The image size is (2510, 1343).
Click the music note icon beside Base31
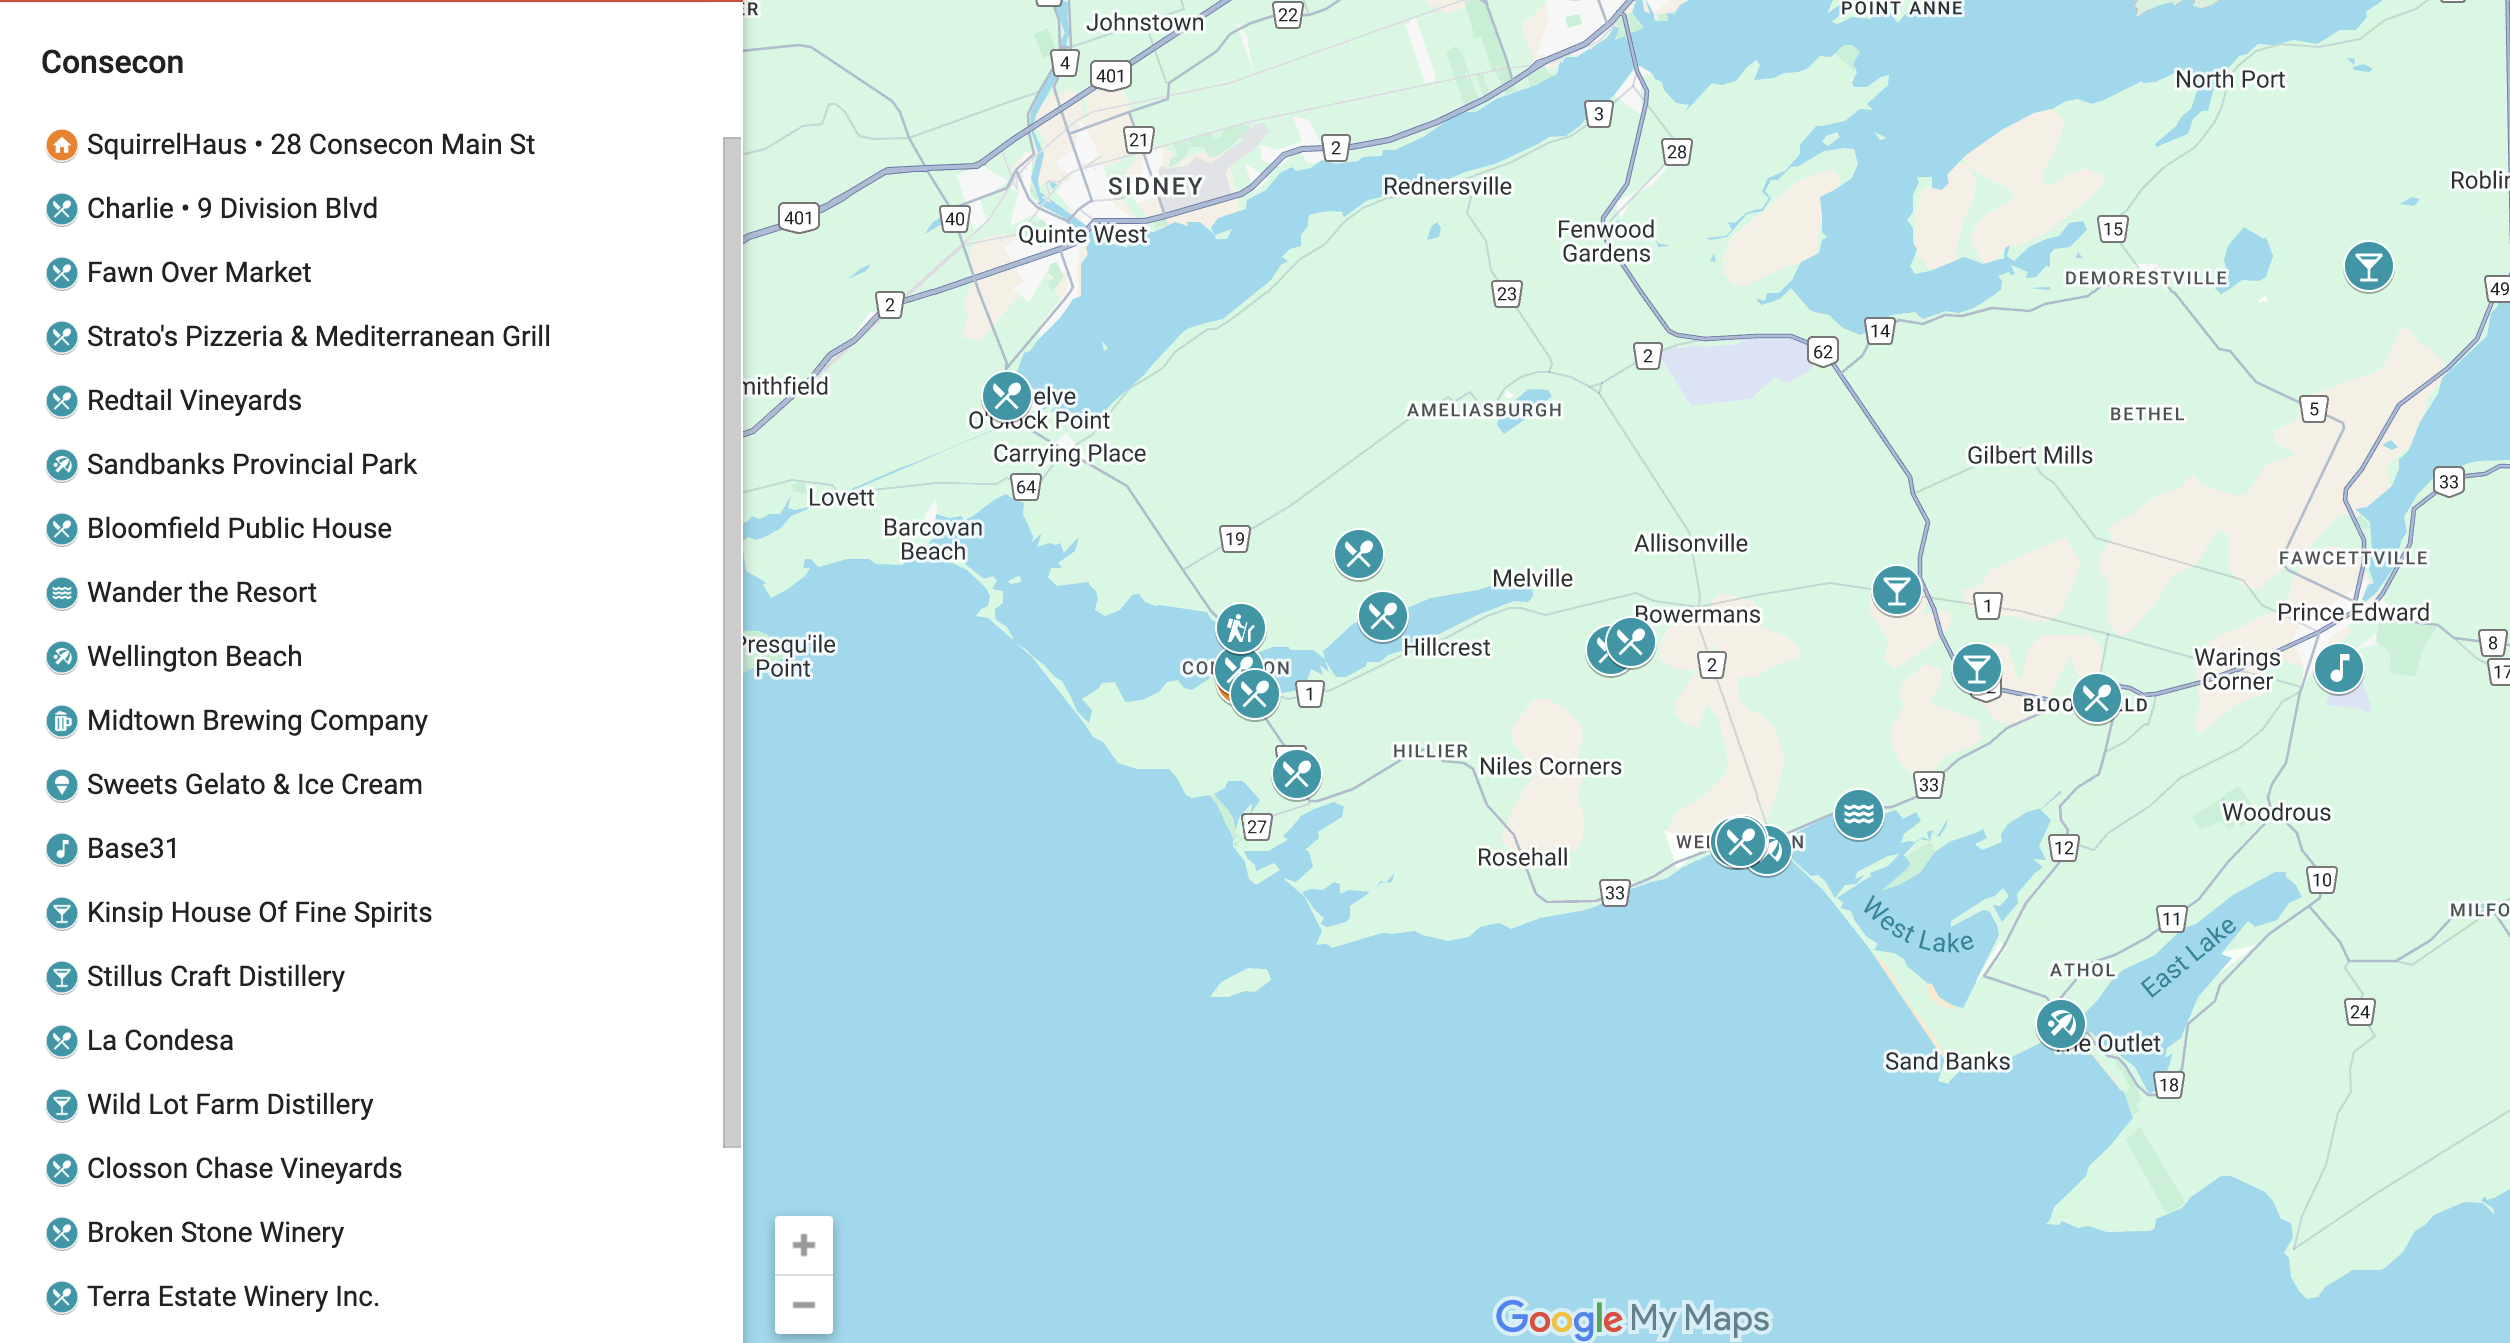pyautogui.click(x=62, y=849)
